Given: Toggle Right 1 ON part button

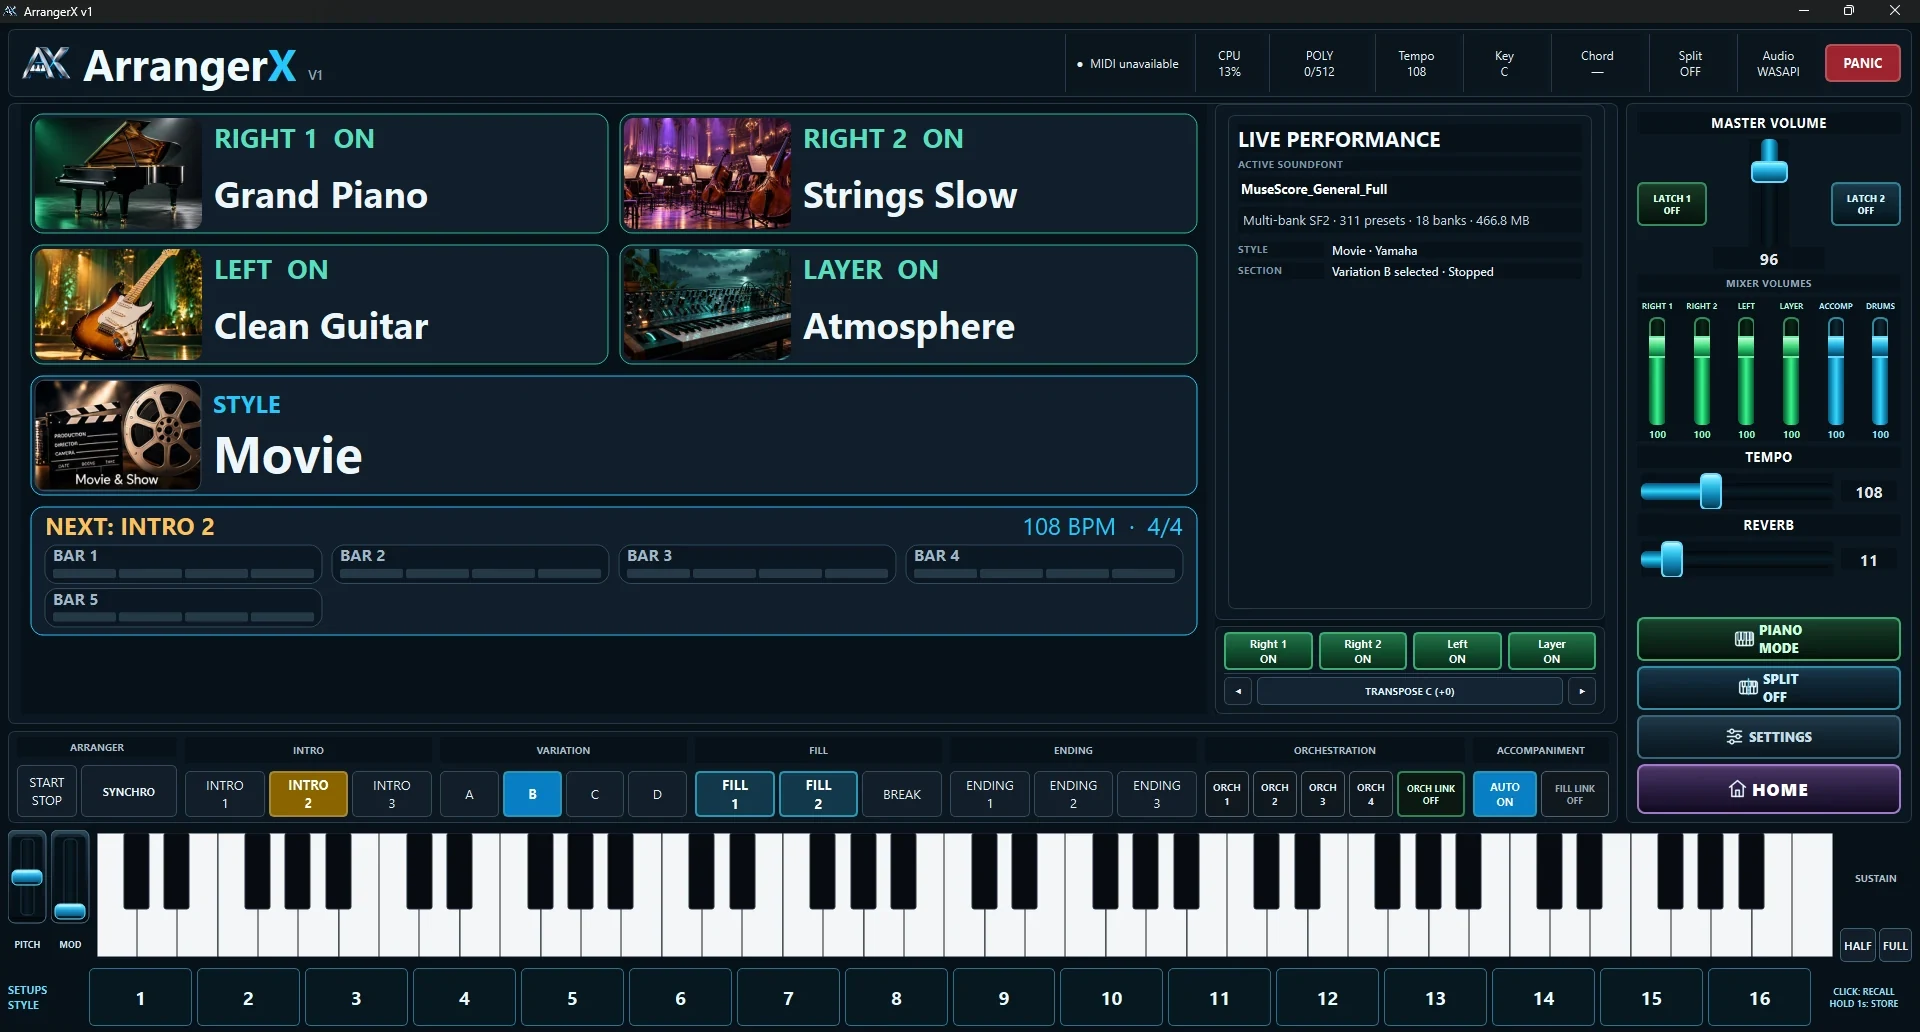Looking at the screenshot, I should click(1268, 651).
